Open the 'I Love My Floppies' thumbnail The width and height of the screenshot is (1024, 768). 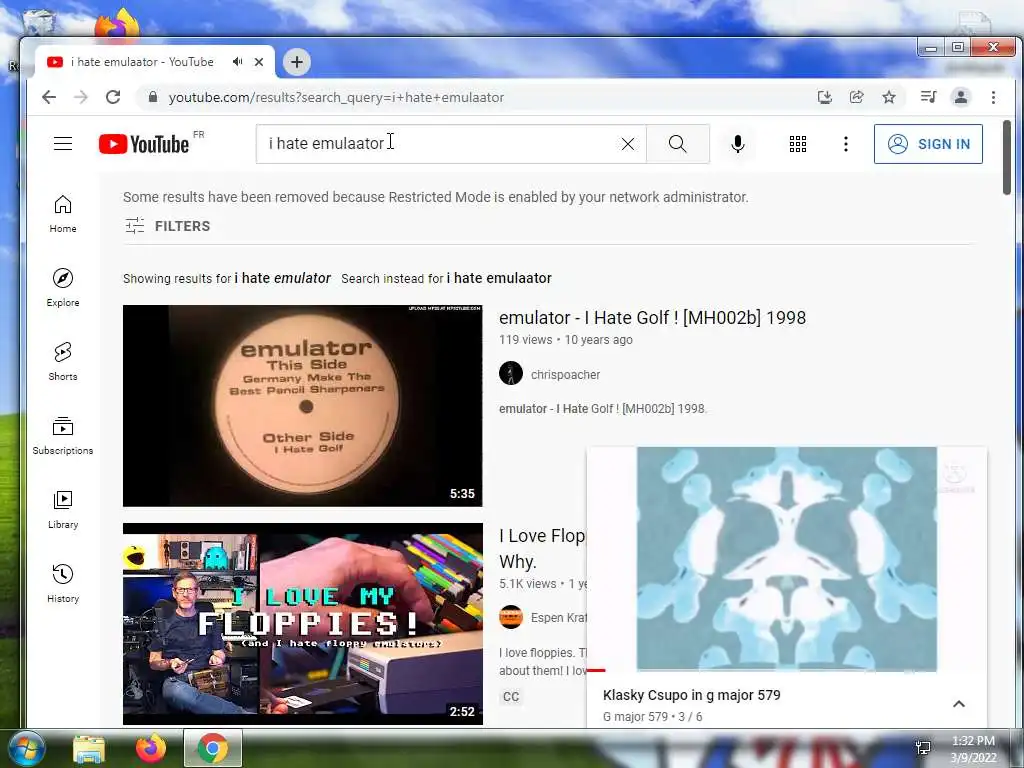pos(302,624)
